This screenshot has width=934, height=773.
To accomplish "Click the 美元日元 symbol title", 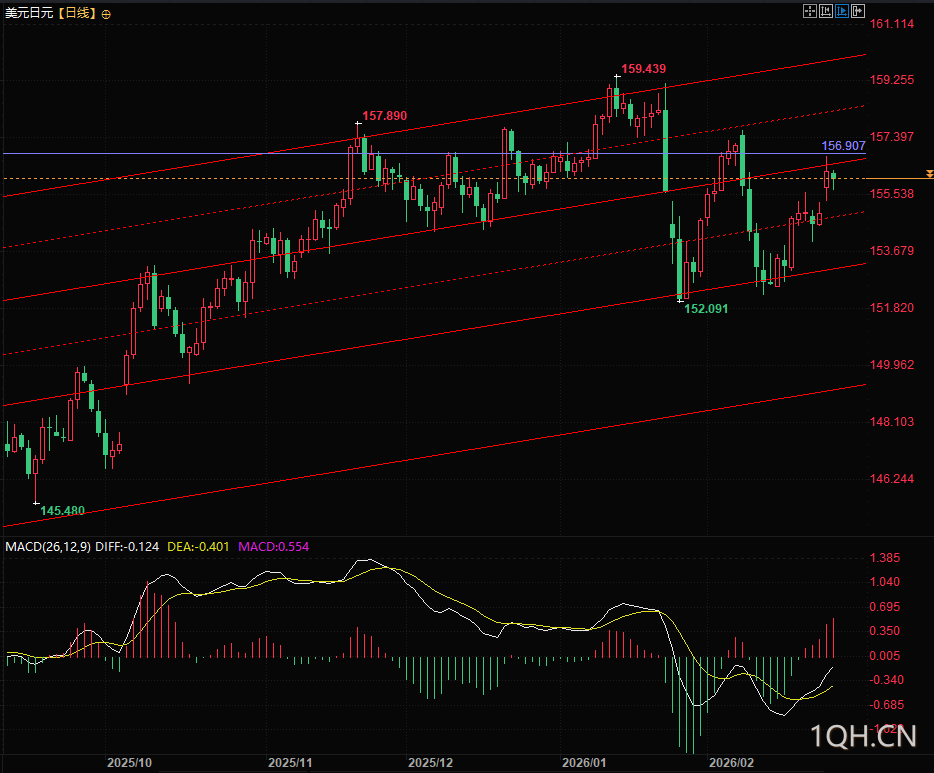I will pyautogui.click(x=27, y=13).
